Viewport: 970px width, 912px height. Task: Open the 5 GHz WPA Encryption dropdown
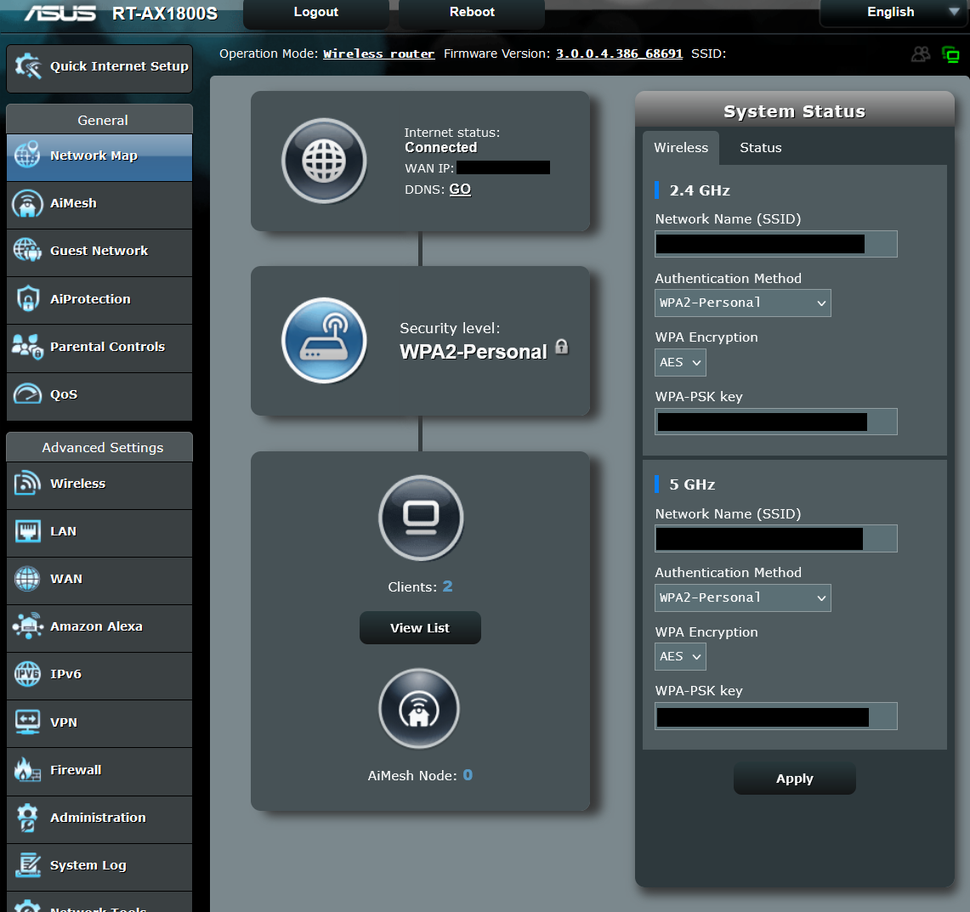tap(680, 657)
